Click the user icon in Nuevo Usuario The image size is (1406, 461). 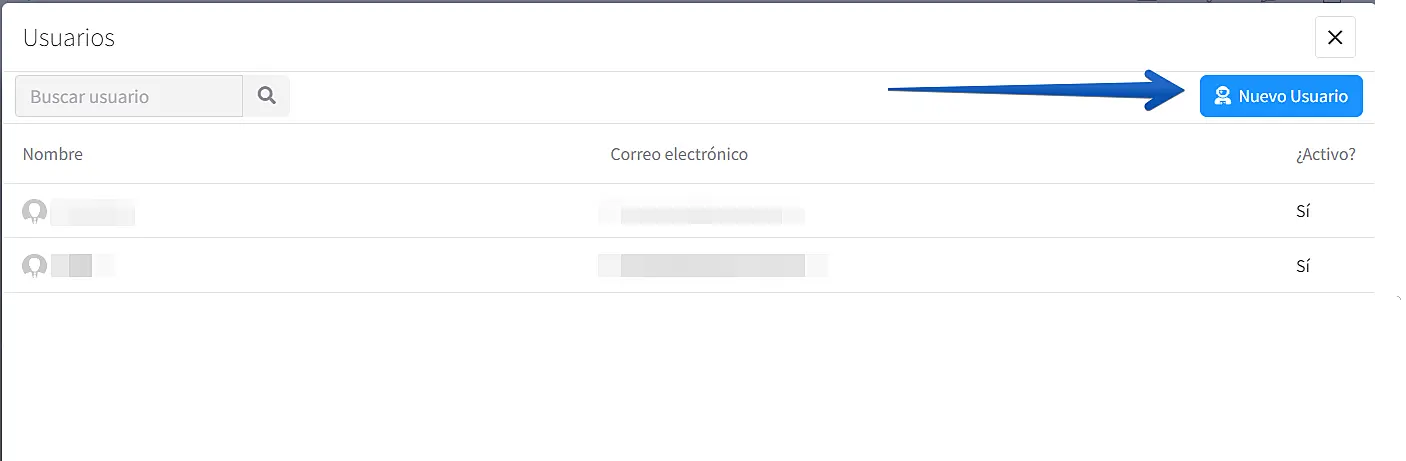tap(1222, 97)
